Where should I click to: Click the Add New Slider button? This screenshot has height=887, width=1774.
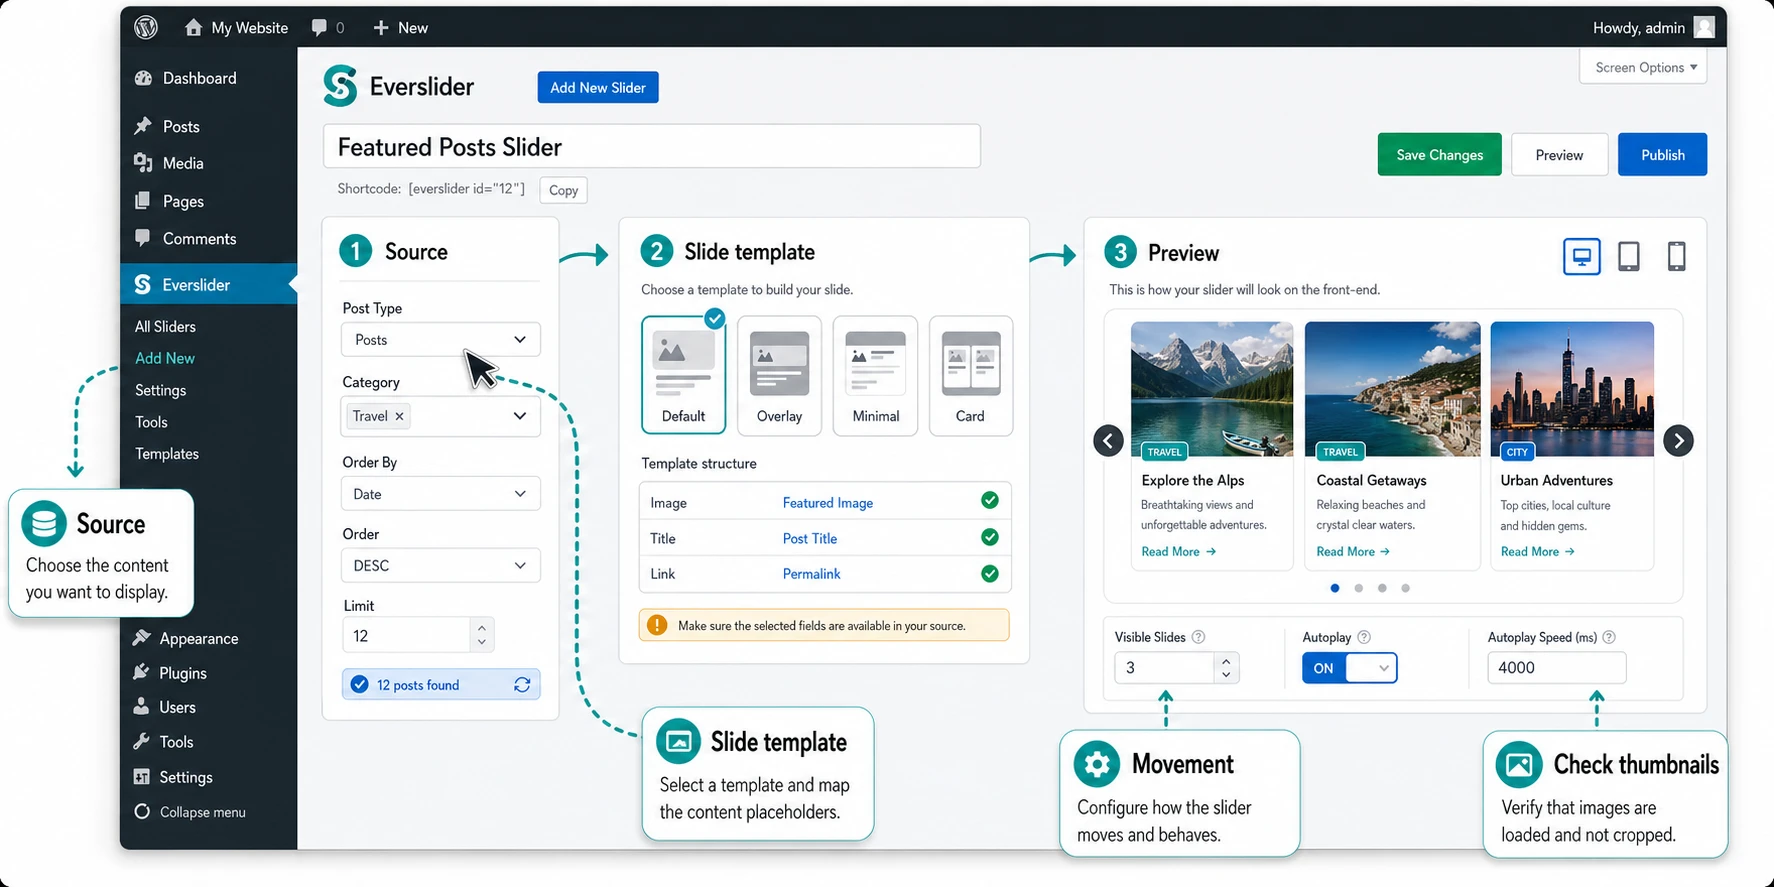[x=598, y=87]
